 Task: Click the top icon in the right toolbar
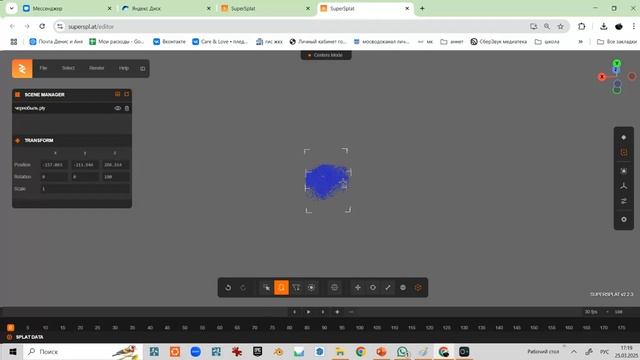click(624, 138)
